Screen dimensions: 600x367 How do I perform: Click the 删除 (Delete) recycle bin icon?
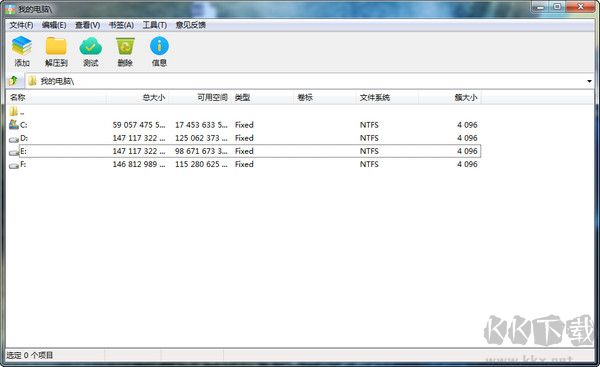click(x=125, y=47)
